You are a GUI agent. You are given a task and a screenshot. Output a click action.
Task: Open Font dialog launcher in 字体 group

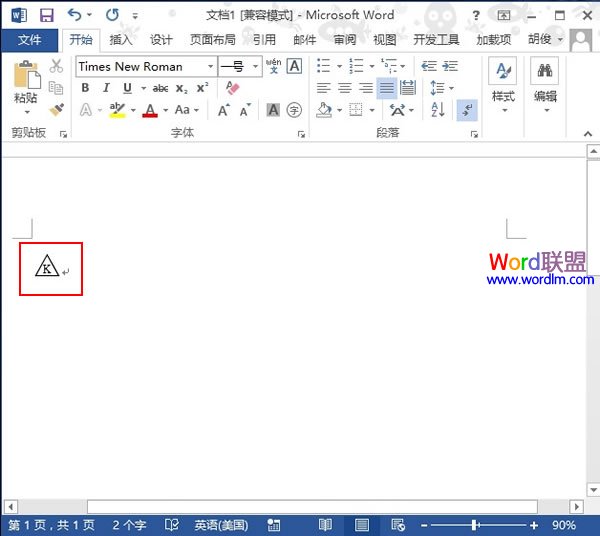coord(301,134)
